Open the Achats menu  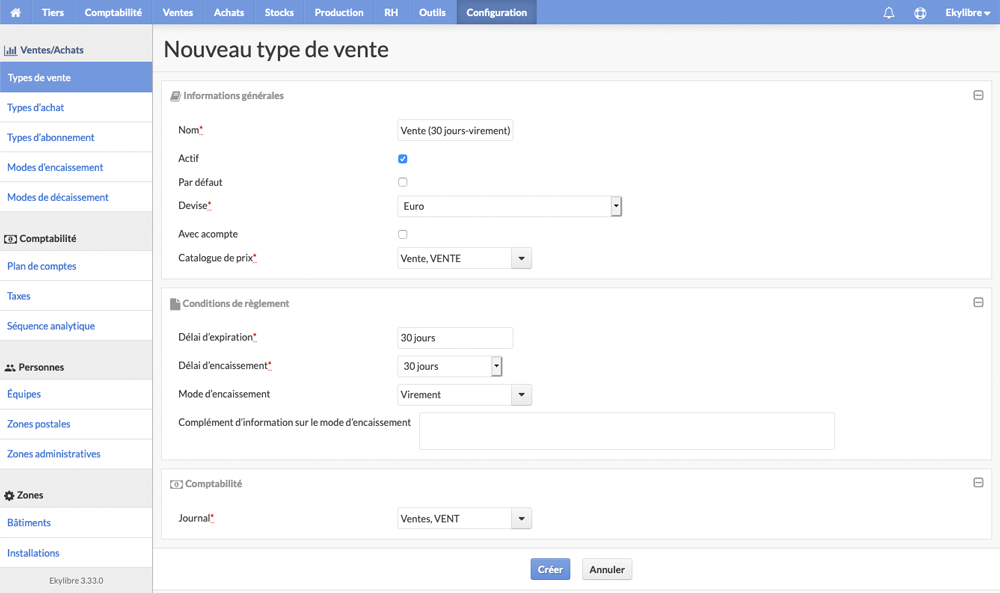[x=228, y=12]
